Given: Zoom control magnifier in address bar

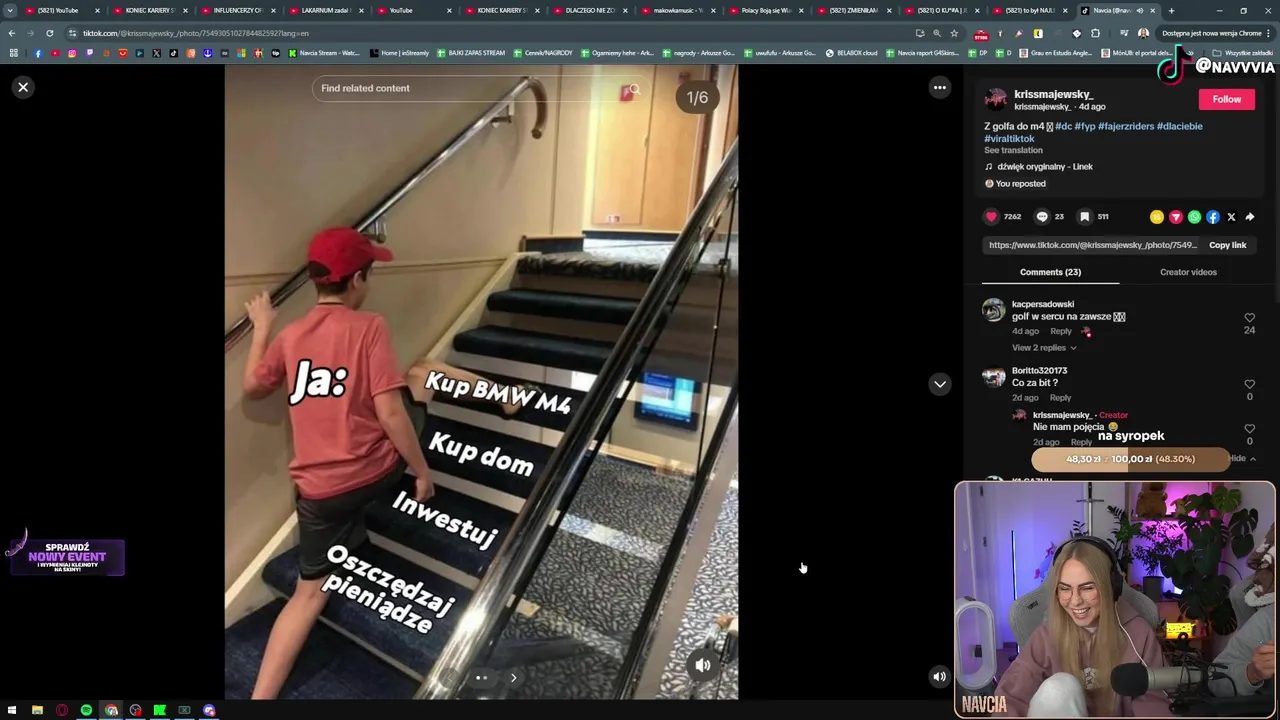Looking at the screenshot, I should (x=937, y=33).
